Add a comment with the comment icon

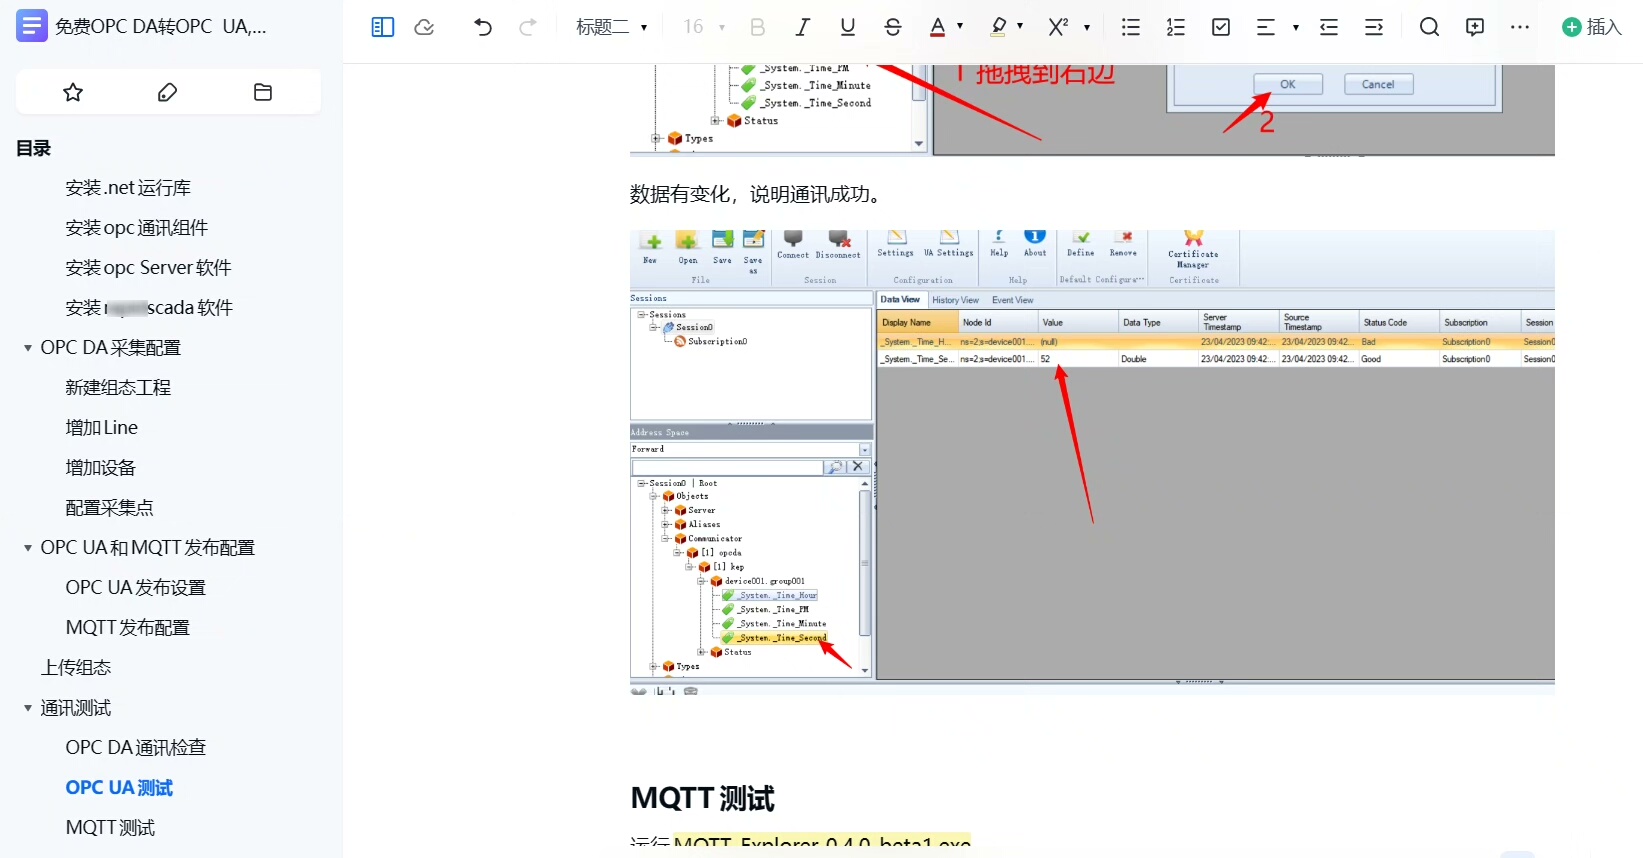(x=1475, y=27)
